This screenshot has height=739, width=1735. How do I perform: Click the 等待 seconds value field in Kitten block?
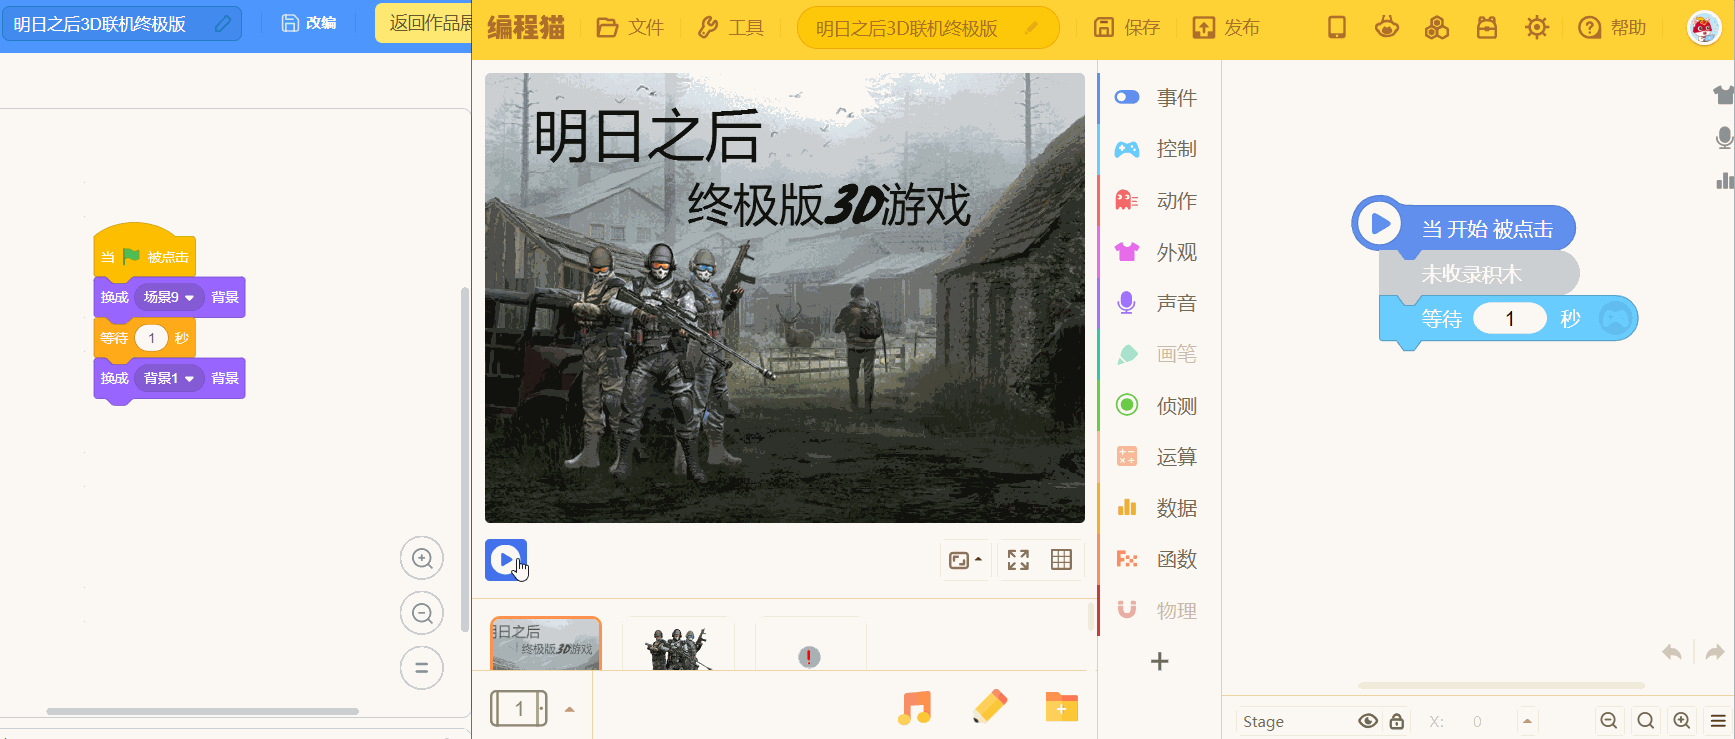tap(1510, 319)
